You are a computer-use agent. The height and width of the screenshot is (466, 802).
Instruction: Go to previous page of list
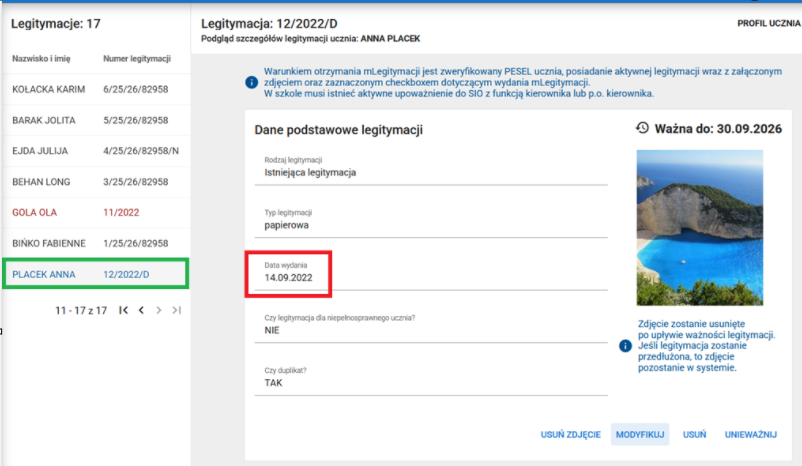[x=141, y=311]
